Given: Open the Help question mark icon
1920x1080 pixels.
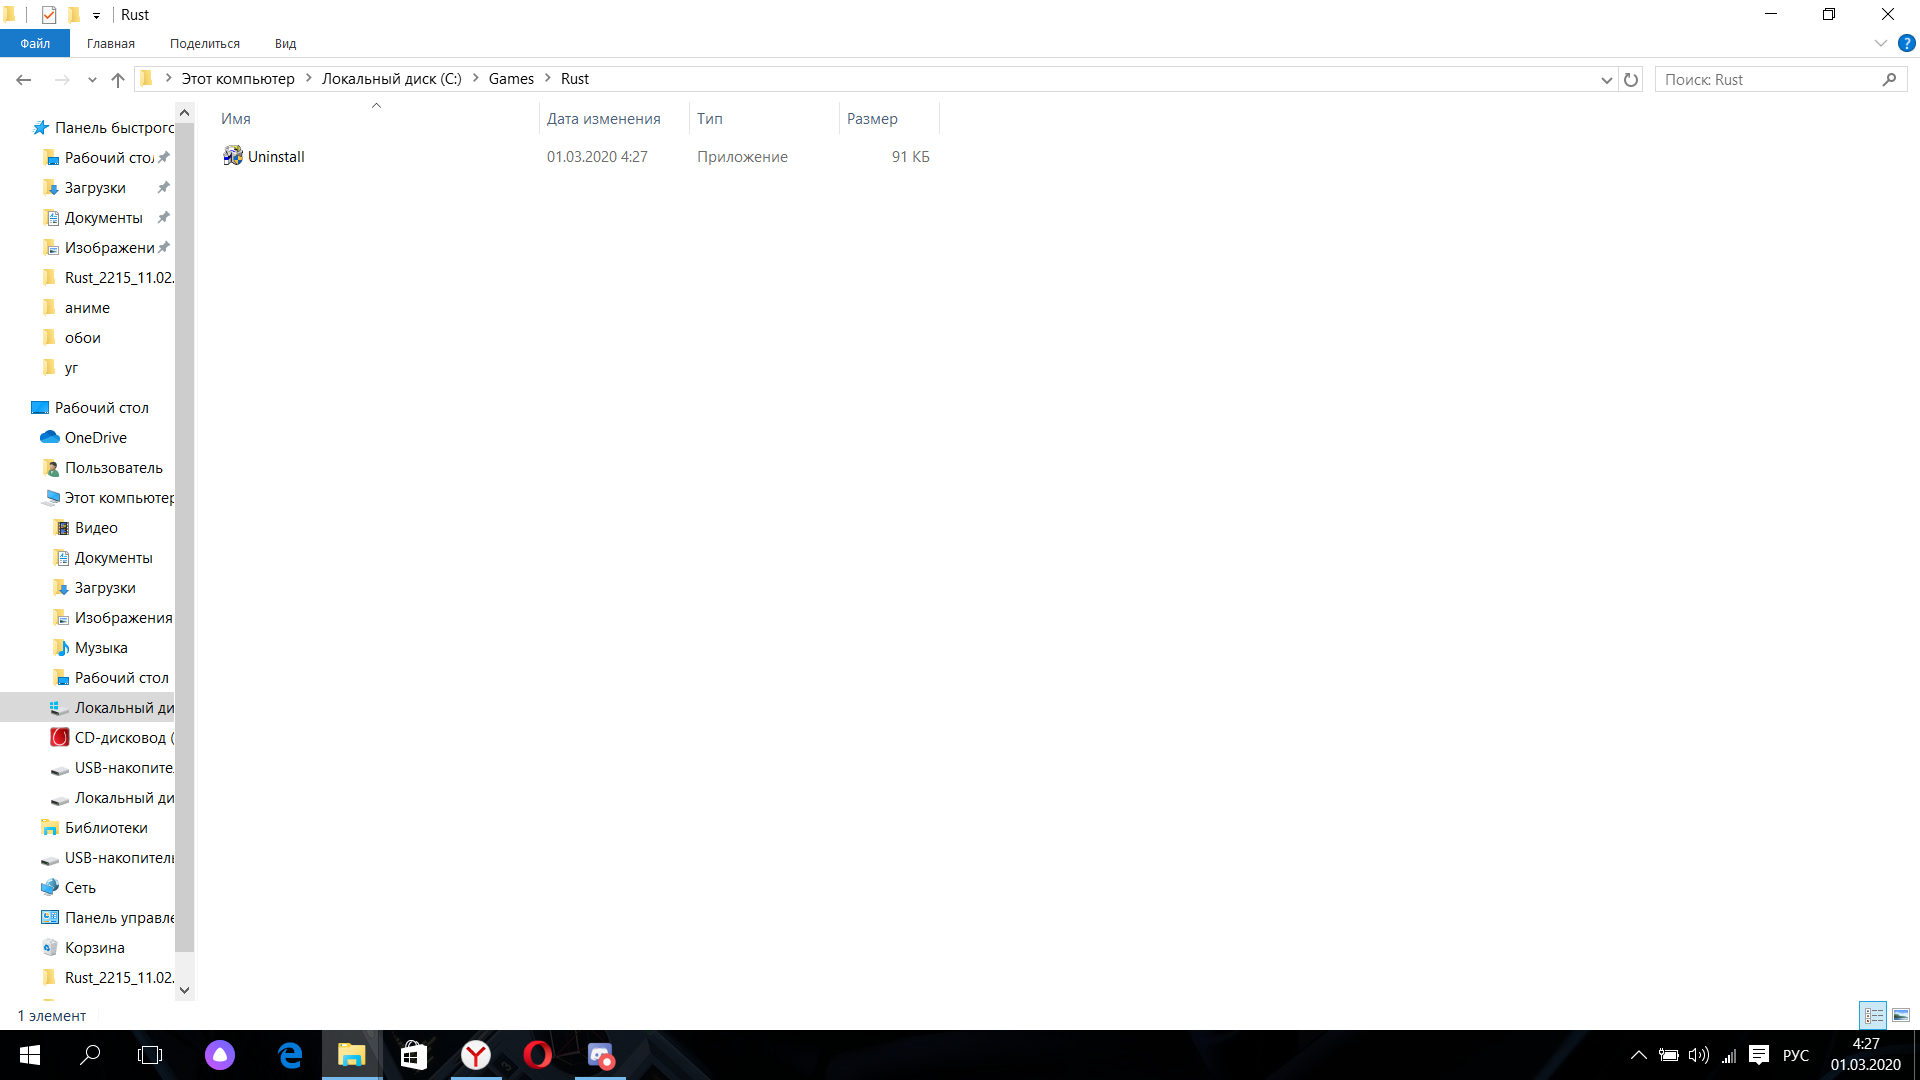Looking at the screenshot, I should point(1906,43).
